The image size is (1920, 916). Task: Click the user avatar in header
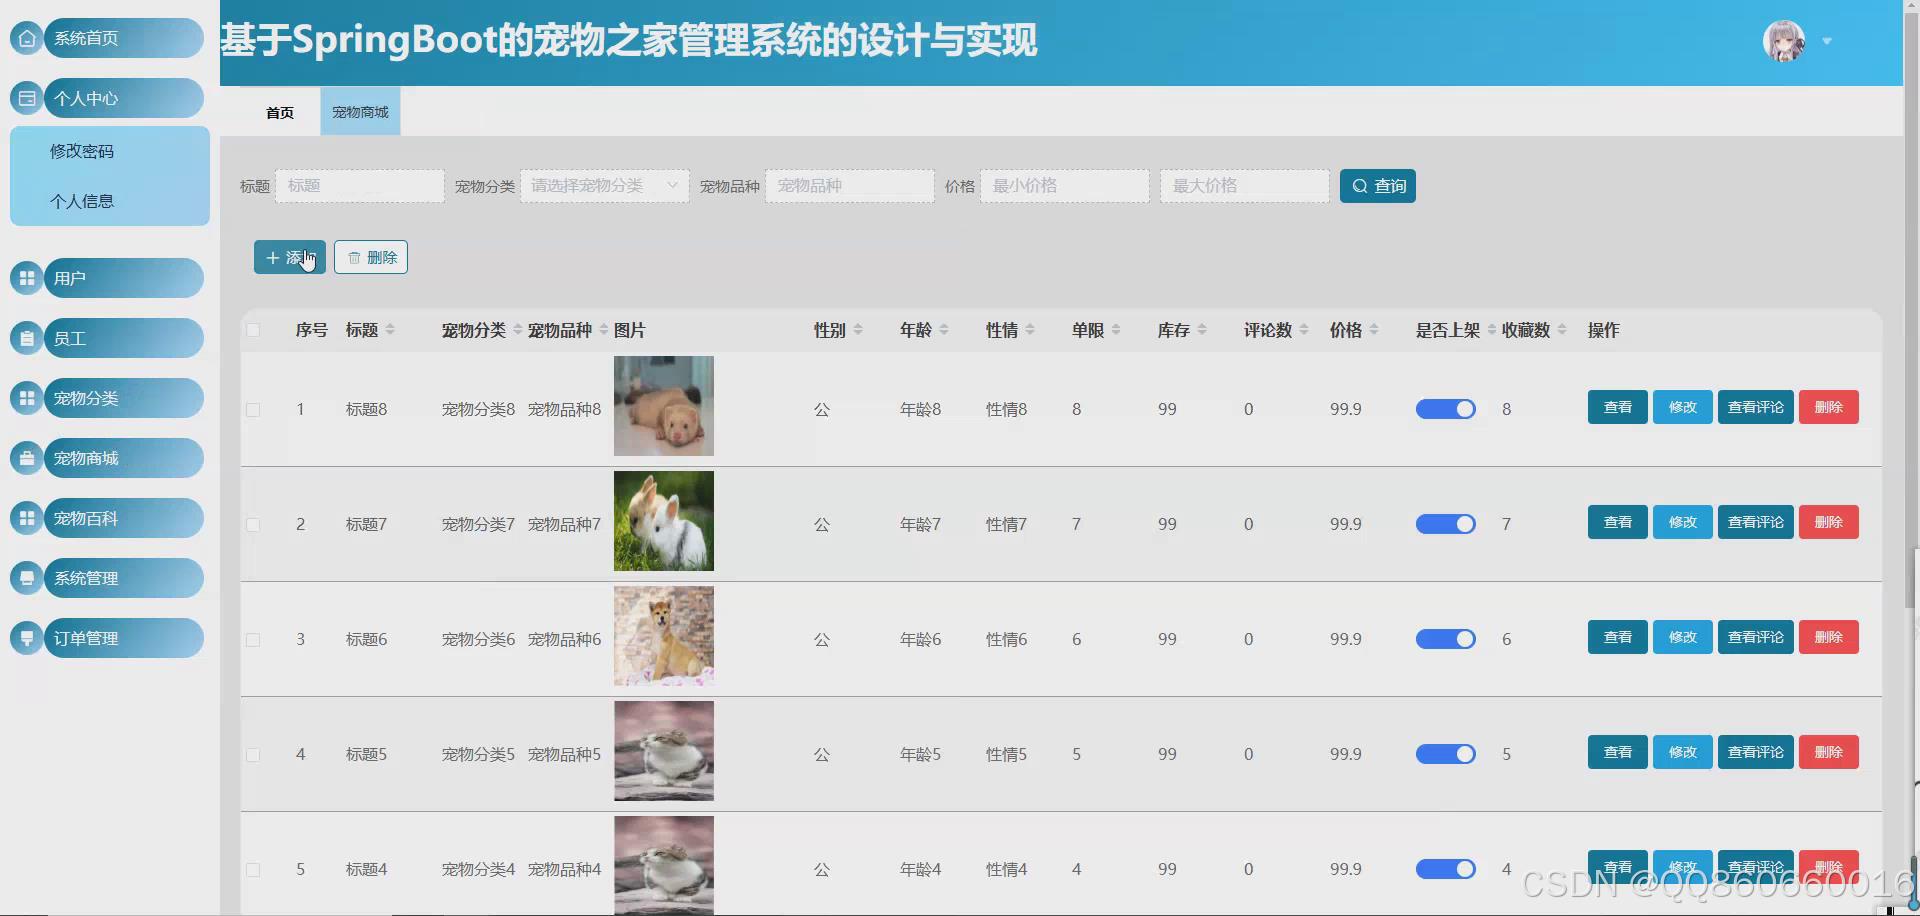(x=1784, y=41)
